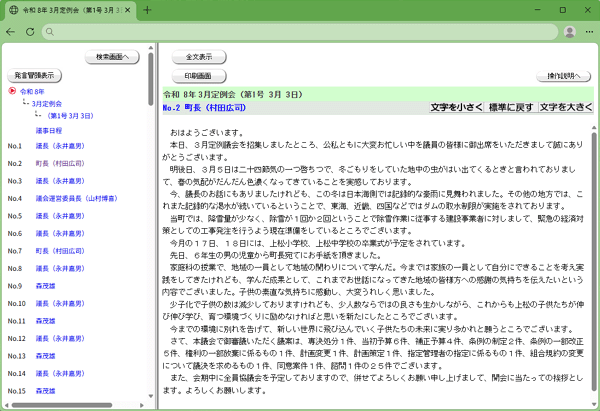Click the No.4 row number label

pyautogui.click(x=15, y=199)
